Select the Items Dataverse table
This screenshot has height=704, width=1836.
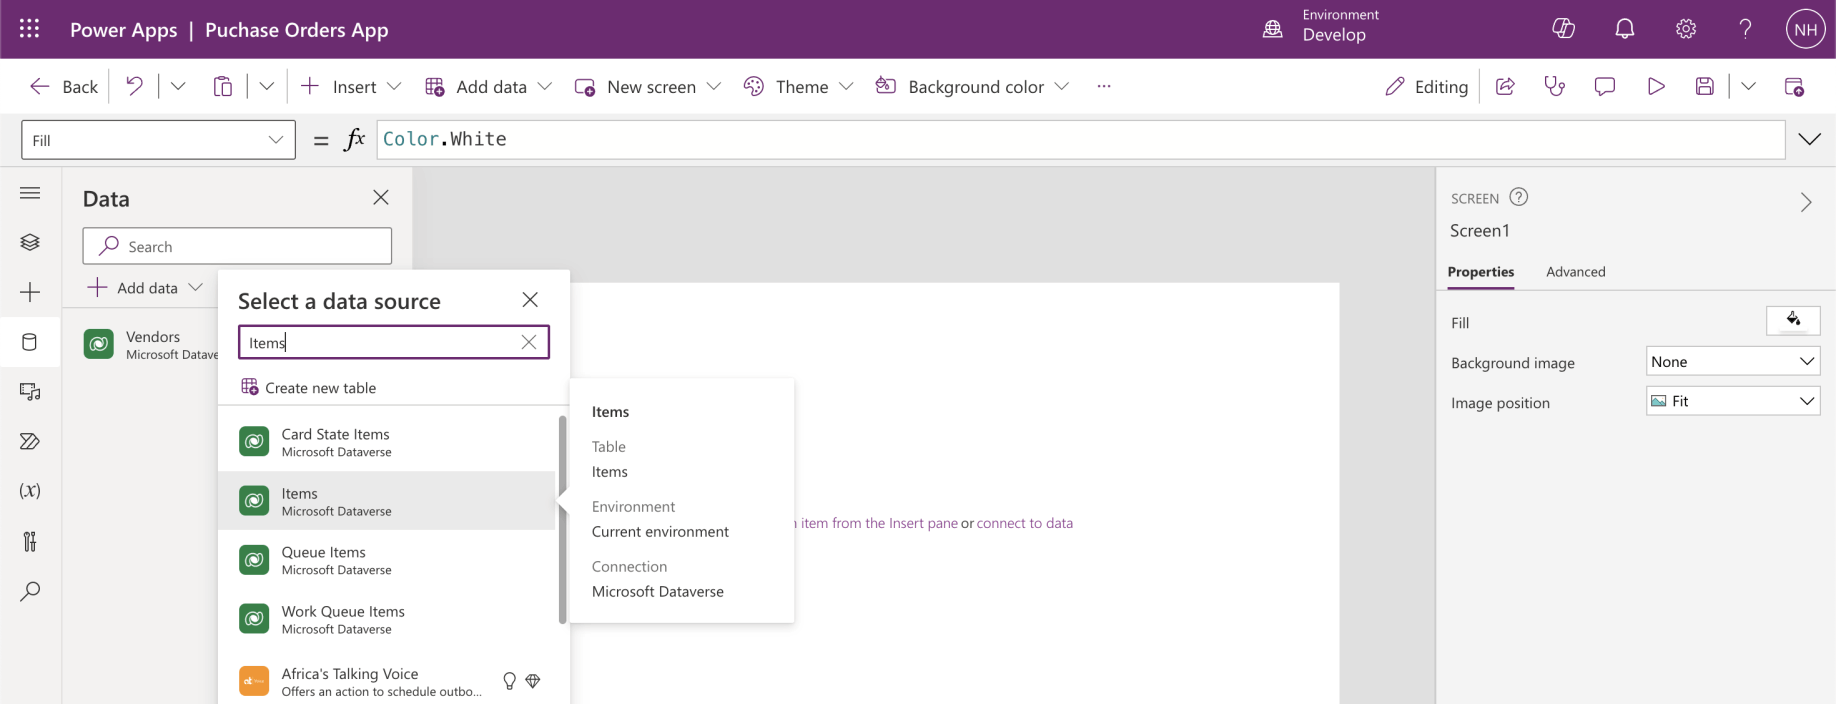387,501
